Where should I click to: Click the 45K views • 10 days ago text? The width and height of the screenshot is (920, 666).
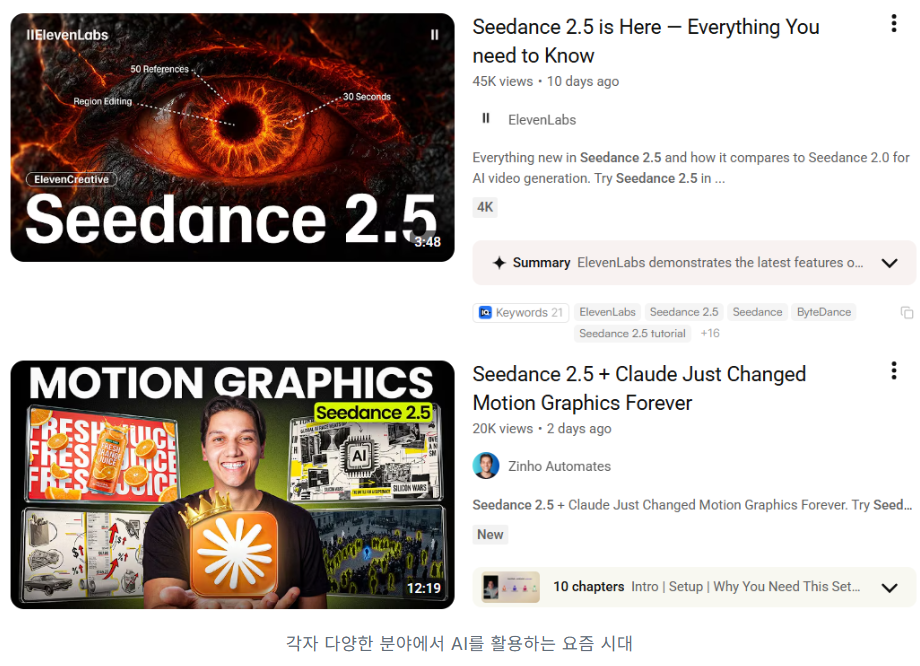pyautogui.click(x=546, y=82)
